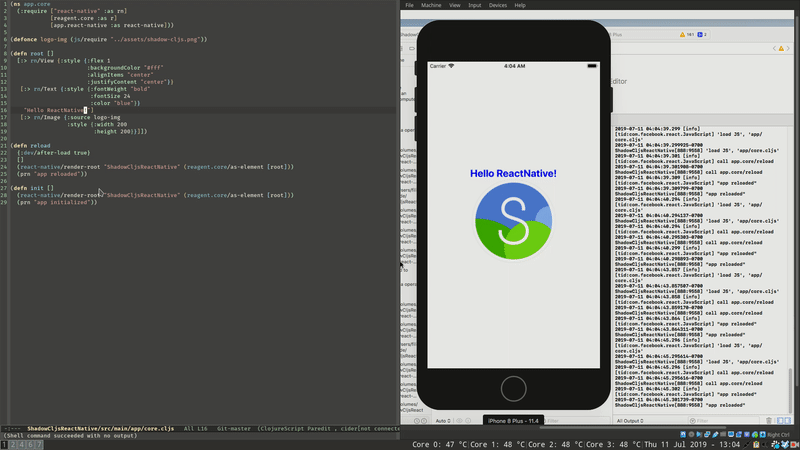Open the Auto variables view dropdown
The image size is (800, 450).
[x=443, y=421]
